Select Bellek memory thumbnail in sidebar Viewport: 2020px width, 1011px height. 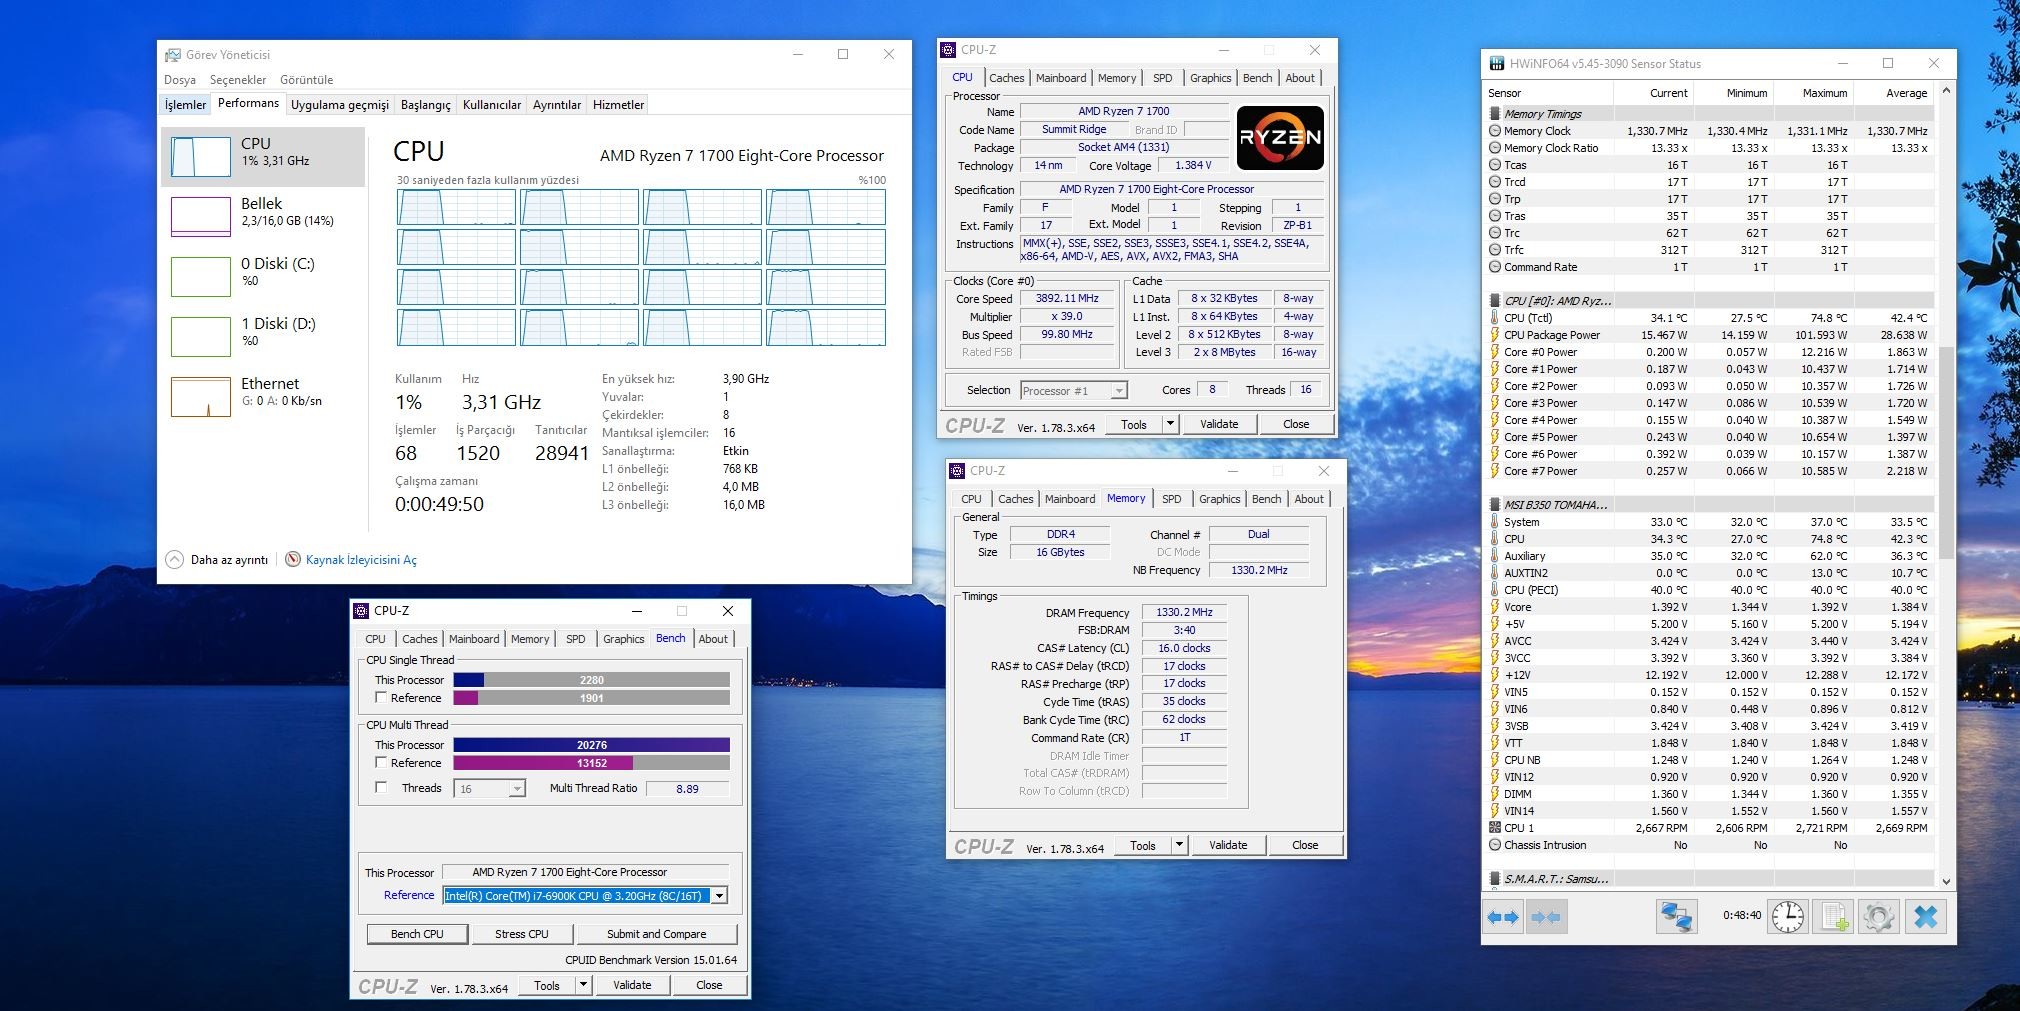(x=201, y=217)
